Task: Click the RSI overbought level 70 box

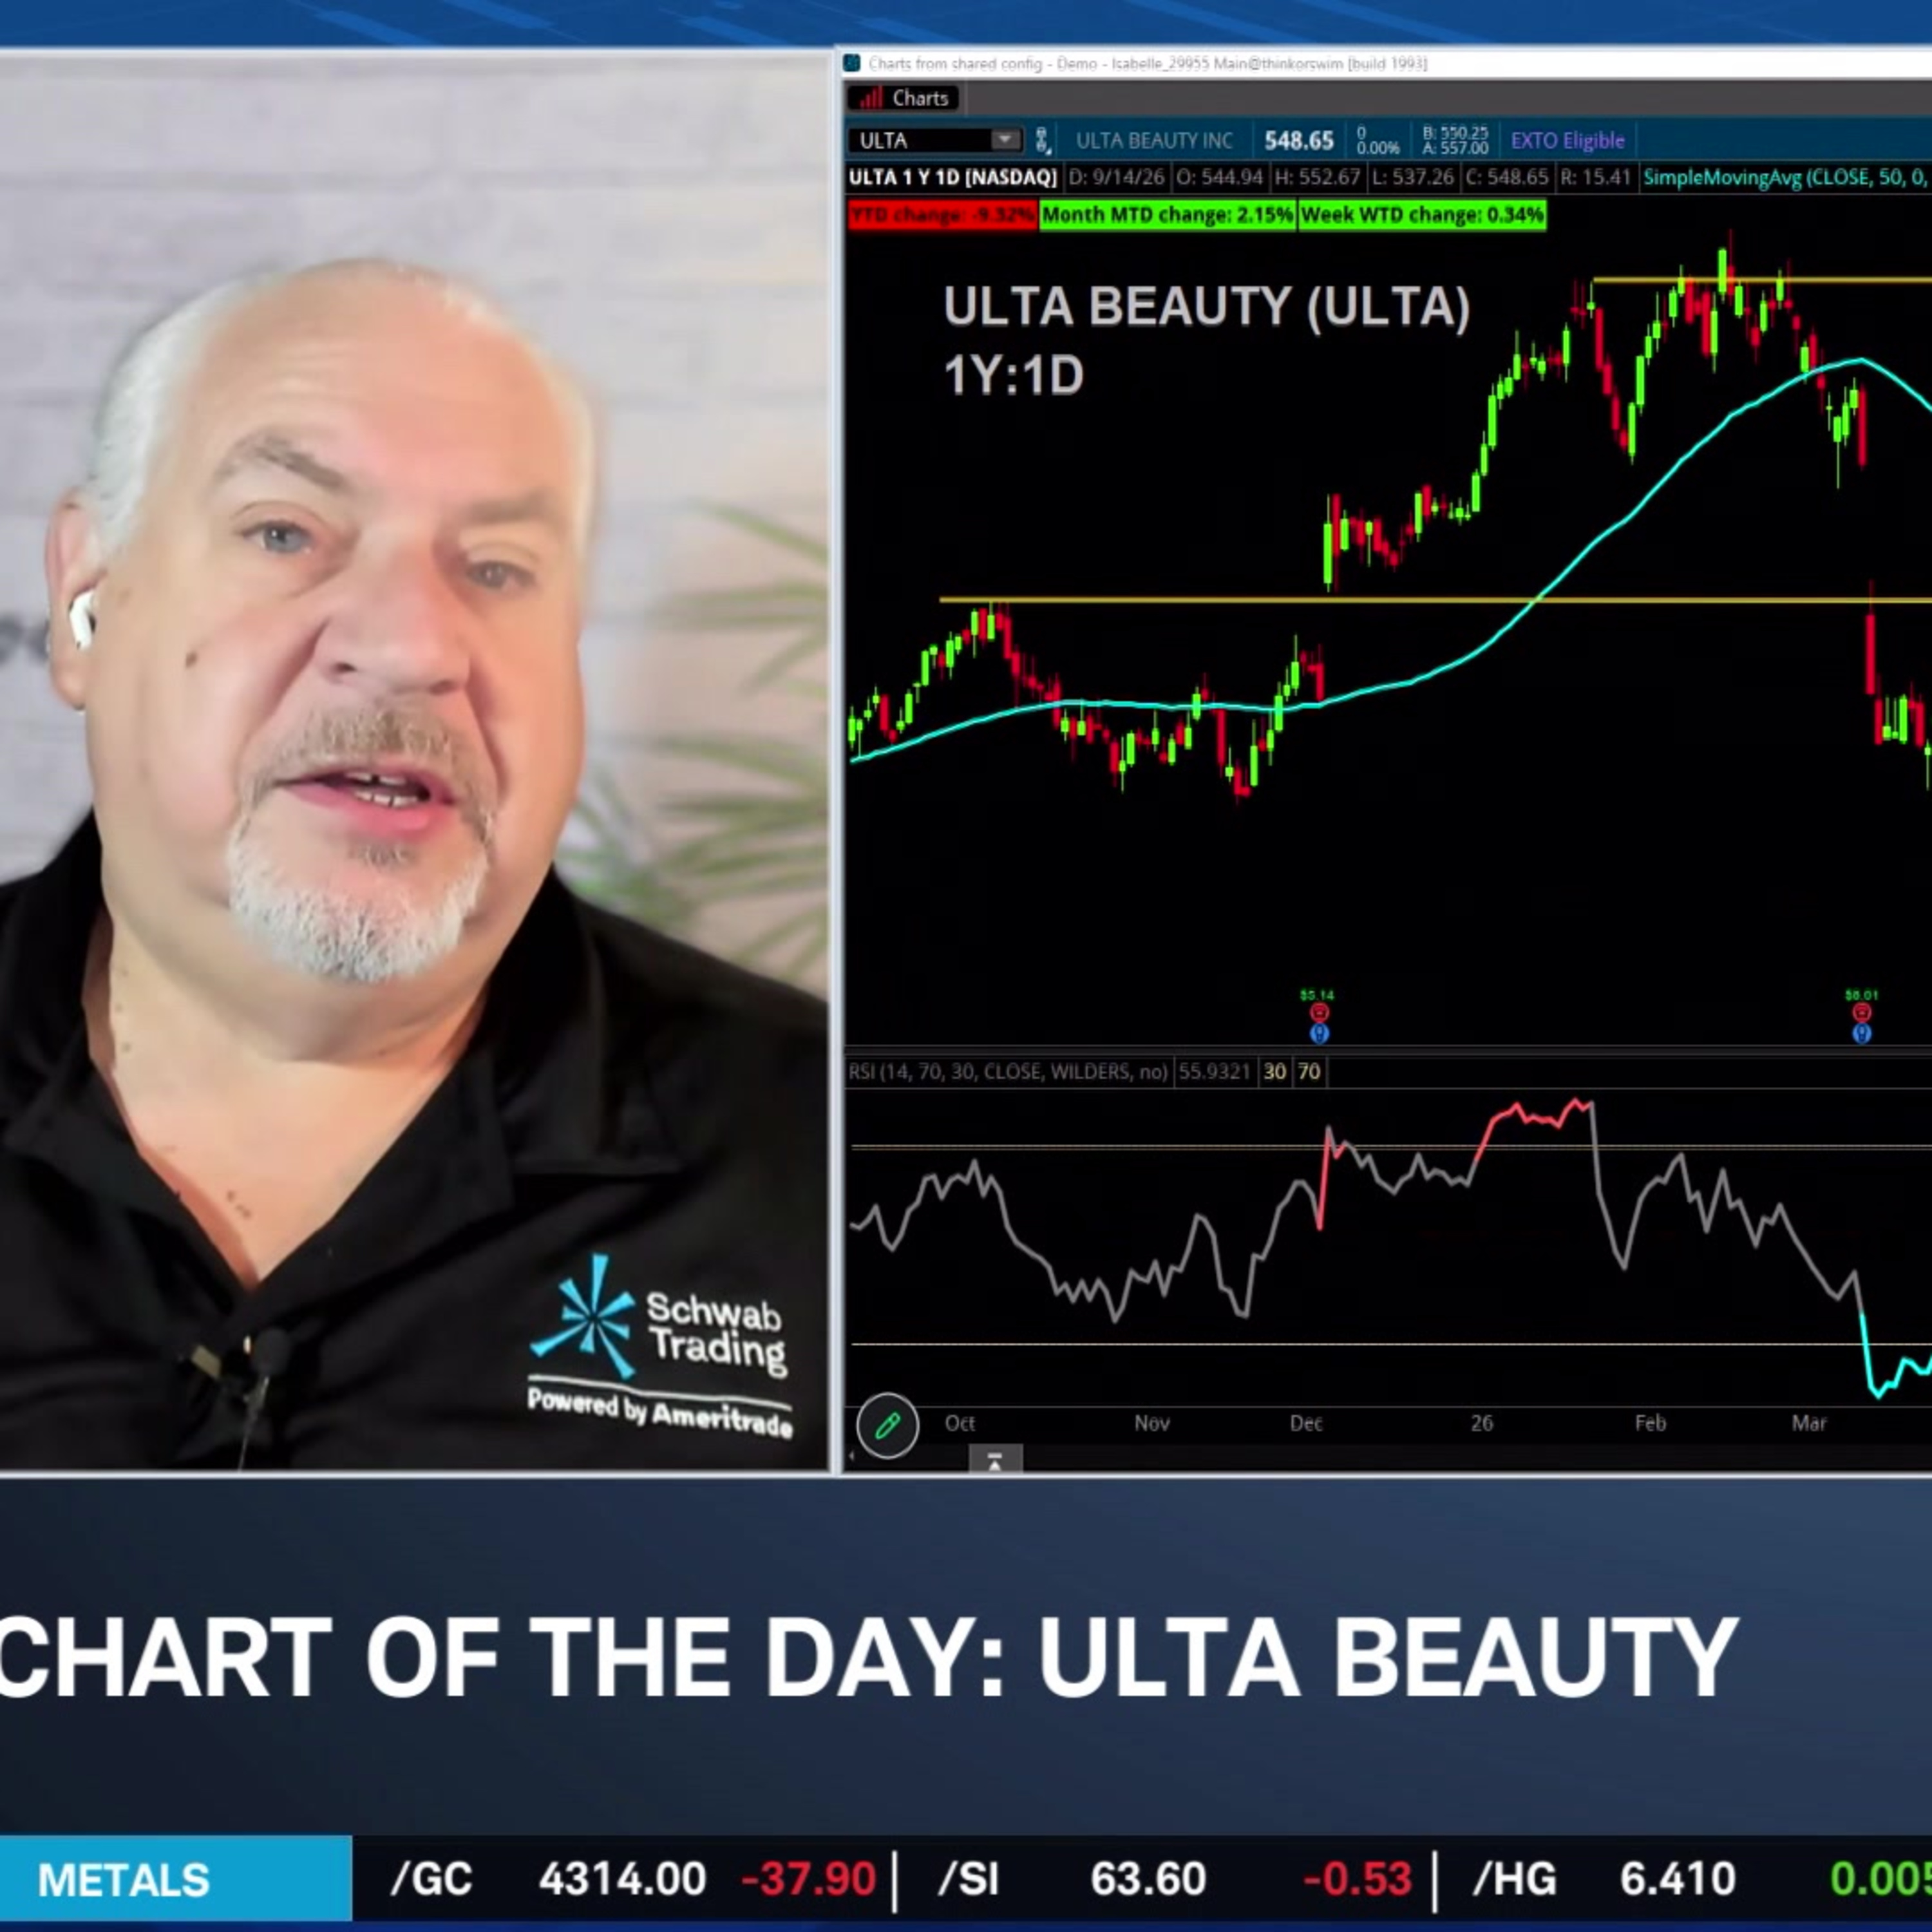Action: coord(1309,1072)
